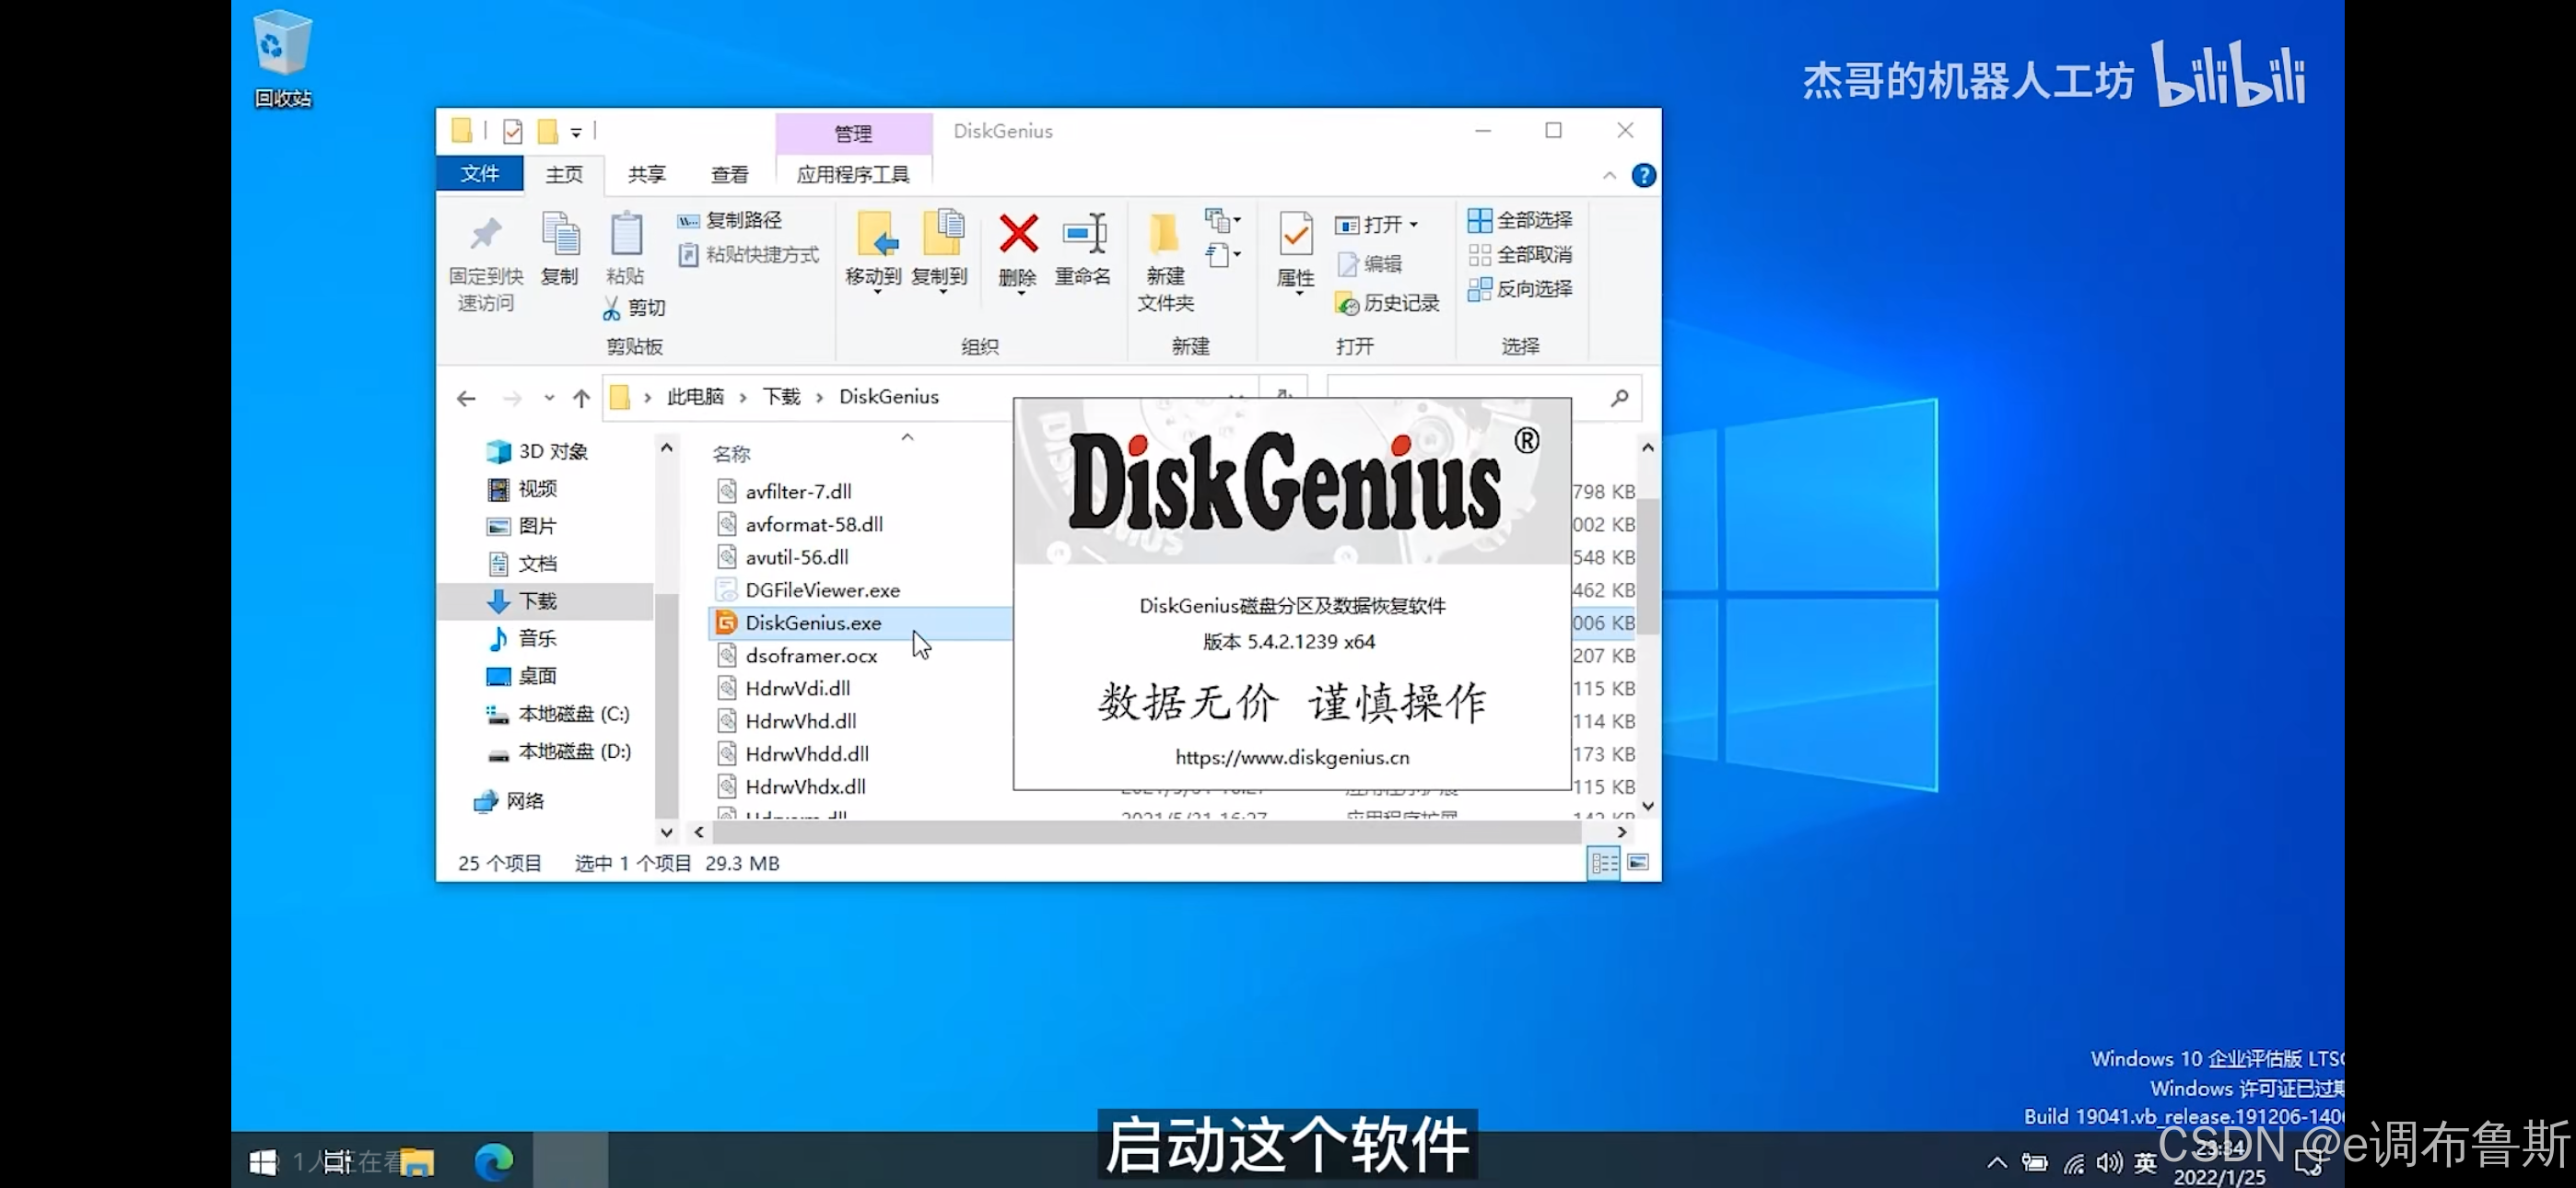Expand the New Item dropdown in ribbon

coord(1224,219)
